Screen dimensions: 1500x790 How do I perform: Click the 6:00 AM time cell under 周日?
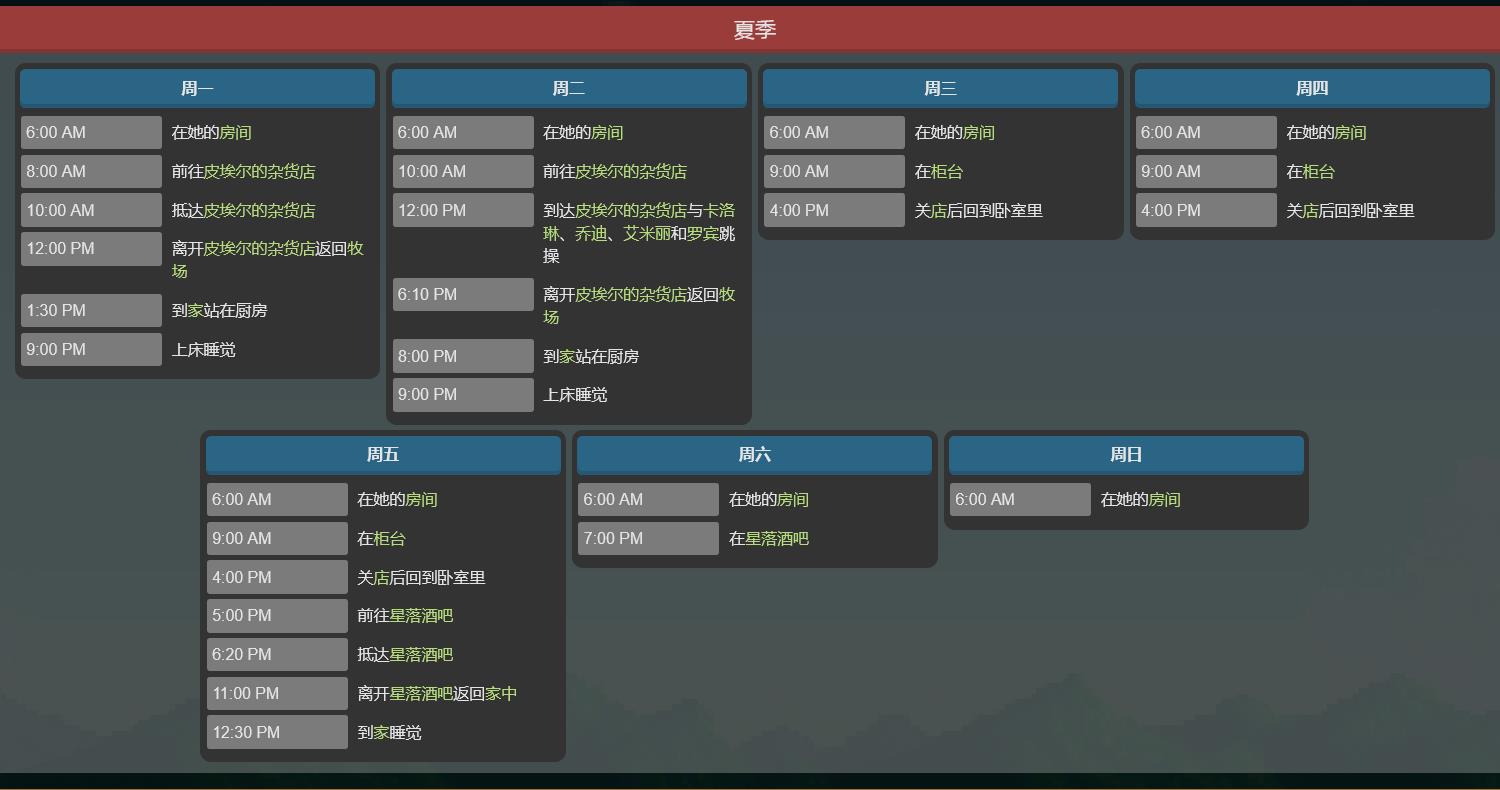(x=1020, y=499)
